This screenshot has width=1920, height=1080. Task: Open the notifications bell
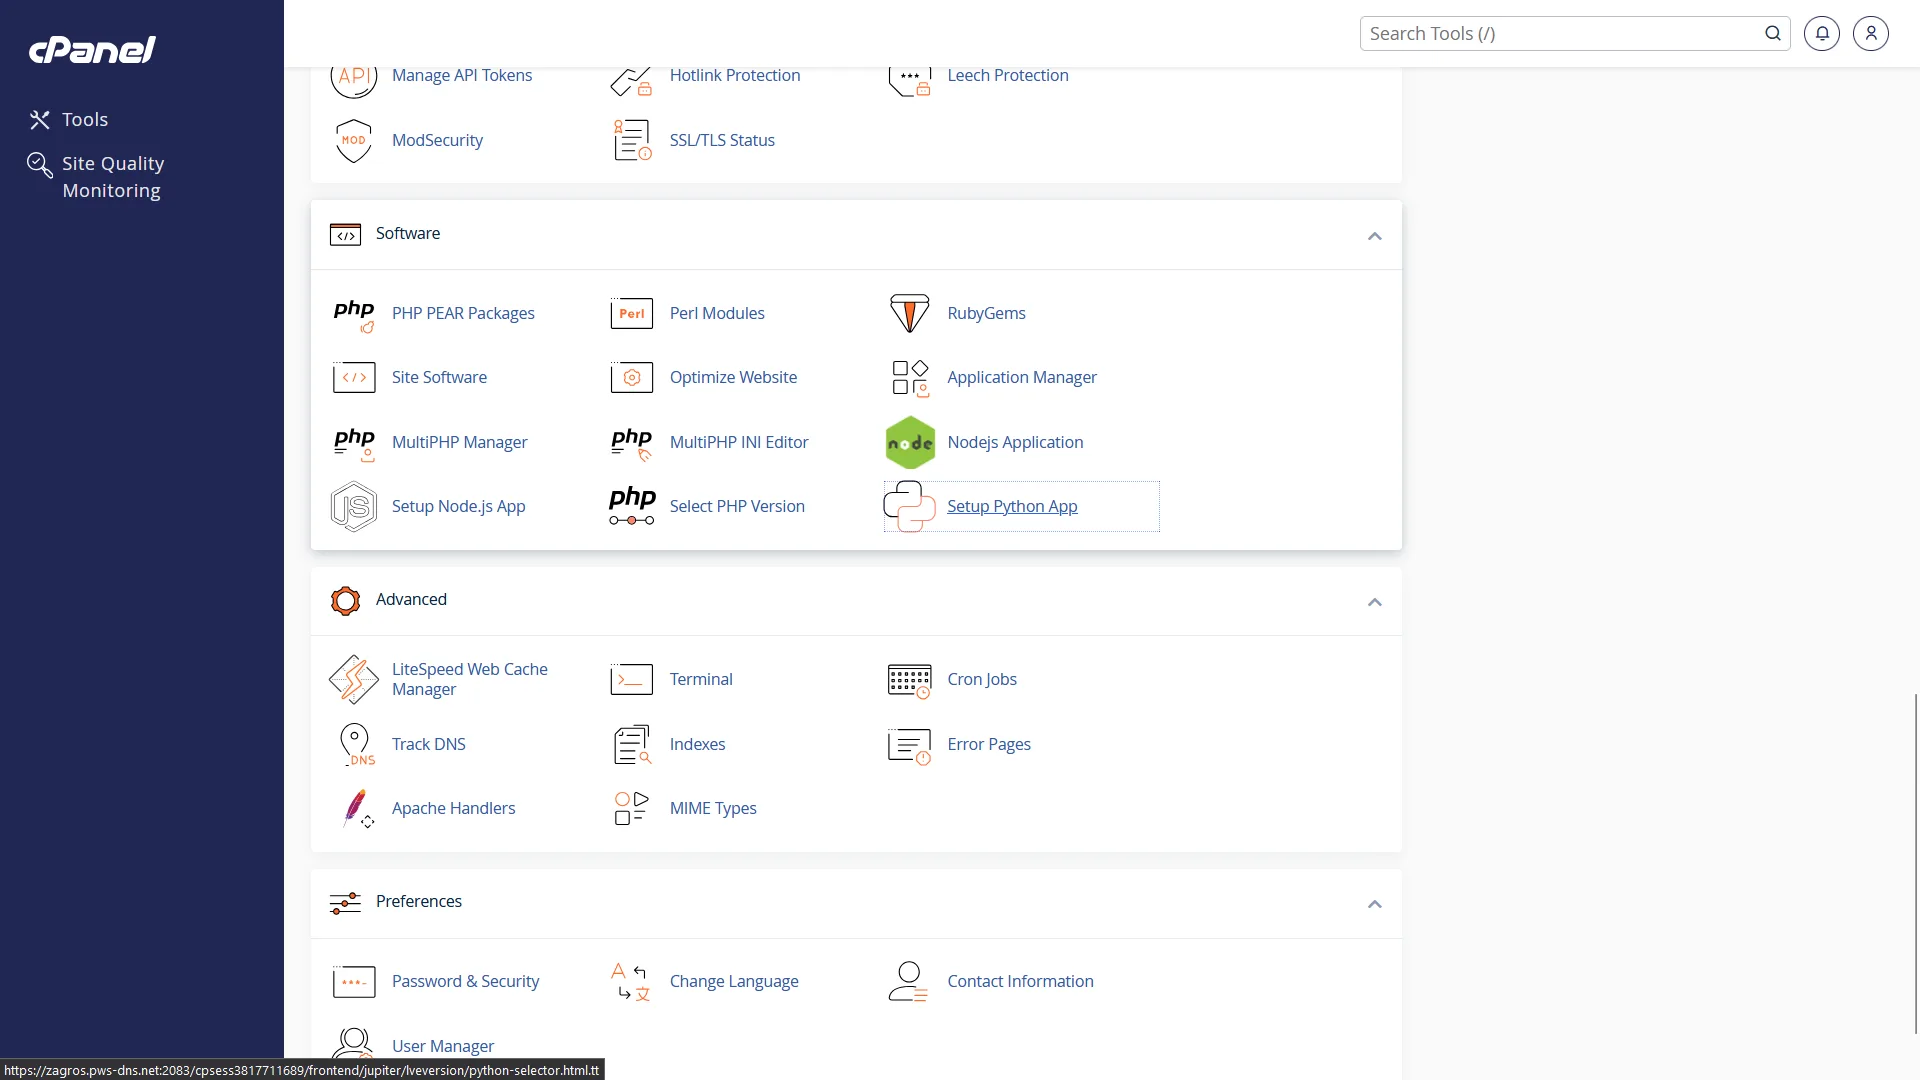point(1822,33)
